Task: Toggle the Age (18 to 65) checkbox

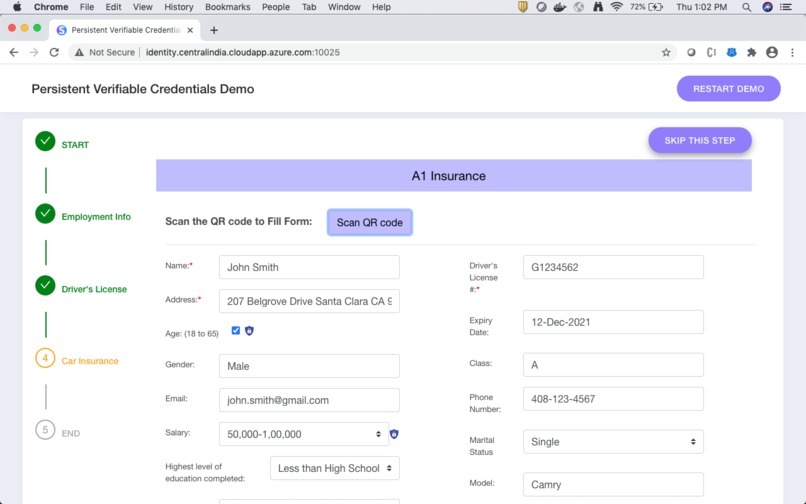Action: click(x=235, y=331)
